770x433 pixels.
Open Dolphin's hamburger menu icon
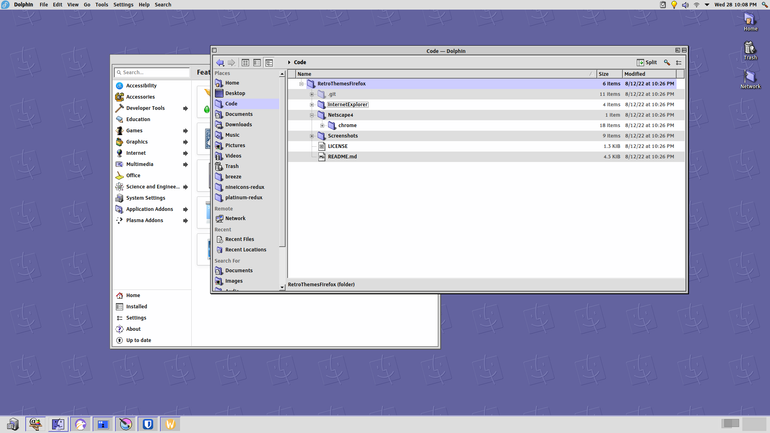(679, 62)
